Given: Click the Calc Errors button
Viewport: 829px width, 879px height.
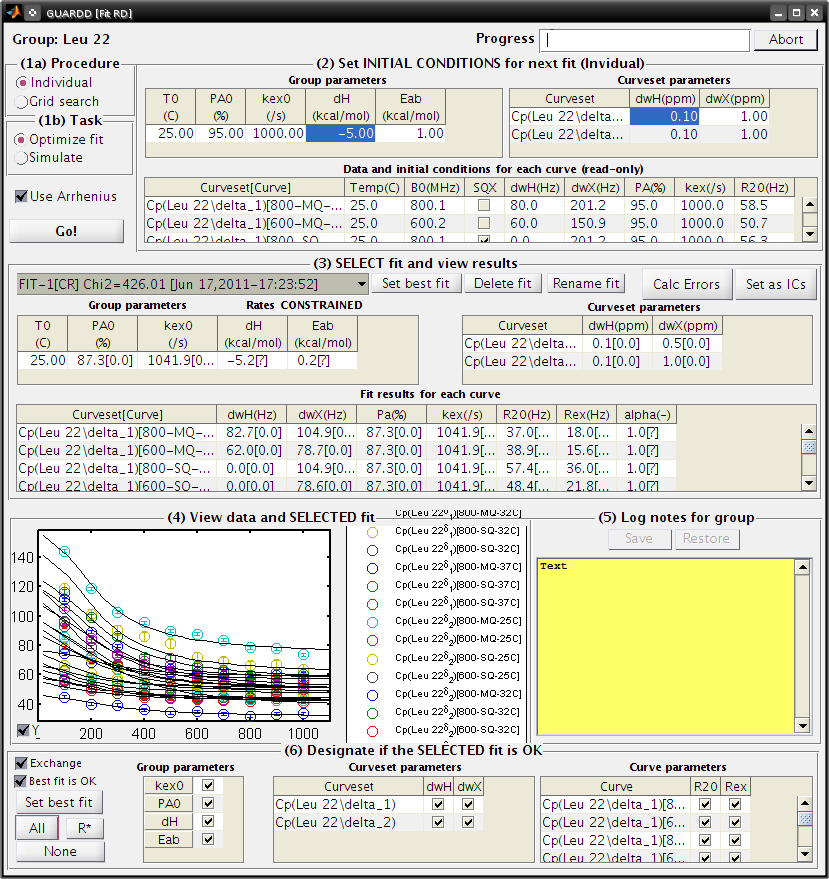Looking at the screenshot, I should click(x=686, y=284).
